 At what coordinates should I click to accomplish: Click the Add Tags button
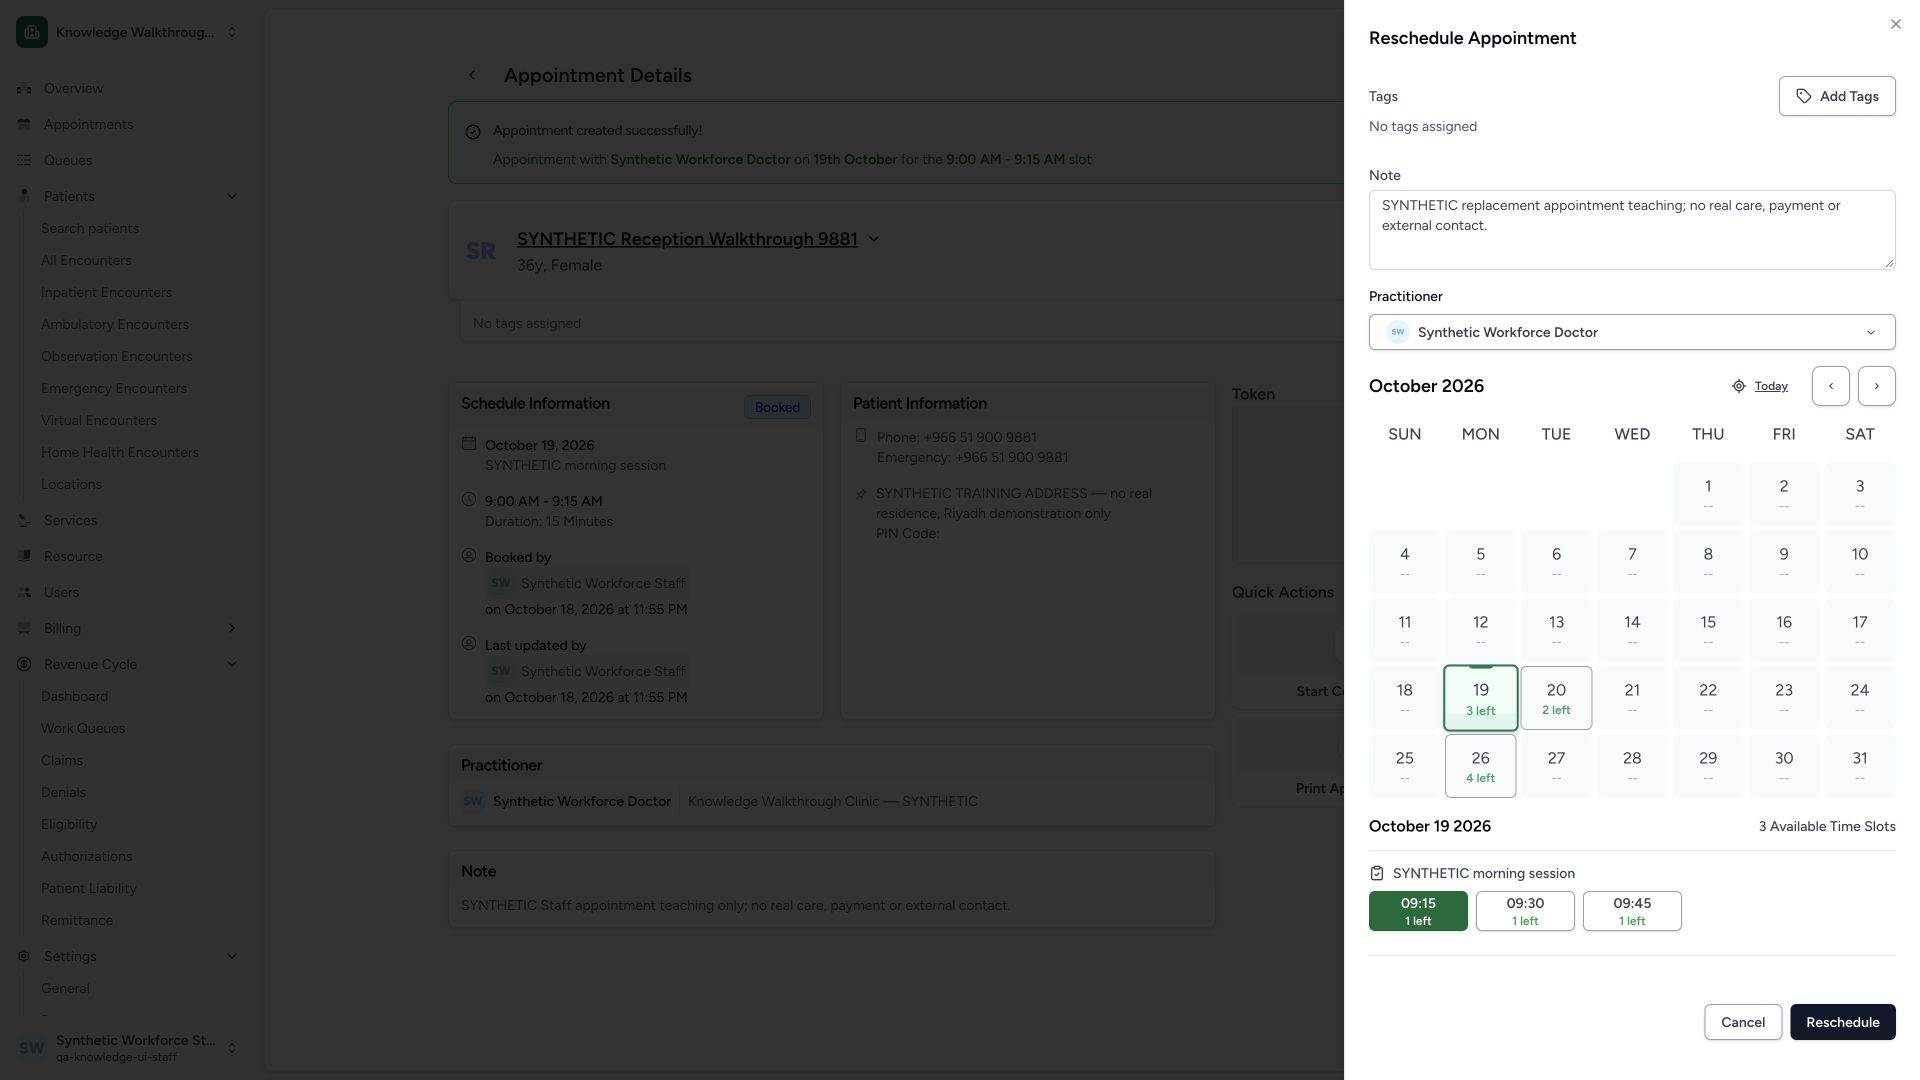click(x=1836, y=96)
